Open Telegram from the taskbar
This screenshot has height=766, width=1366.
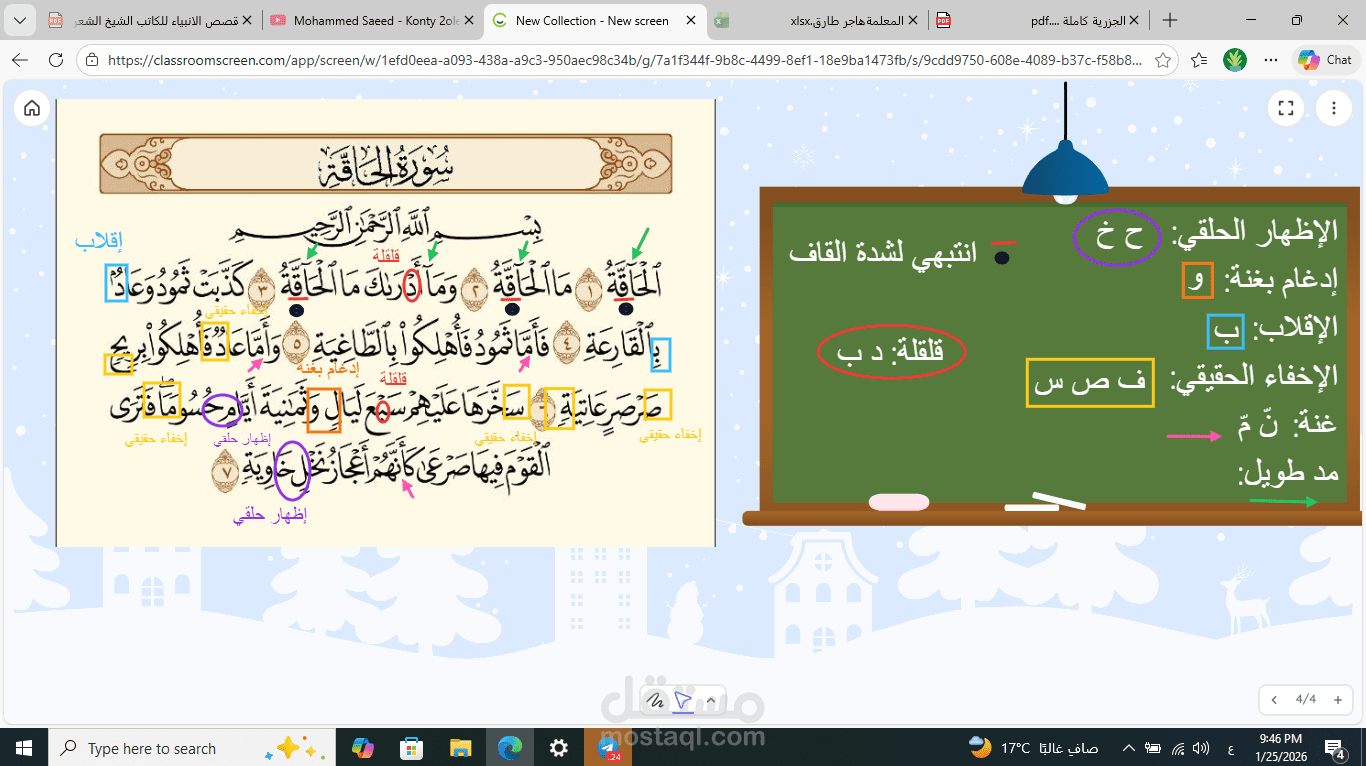coord(608,748)
